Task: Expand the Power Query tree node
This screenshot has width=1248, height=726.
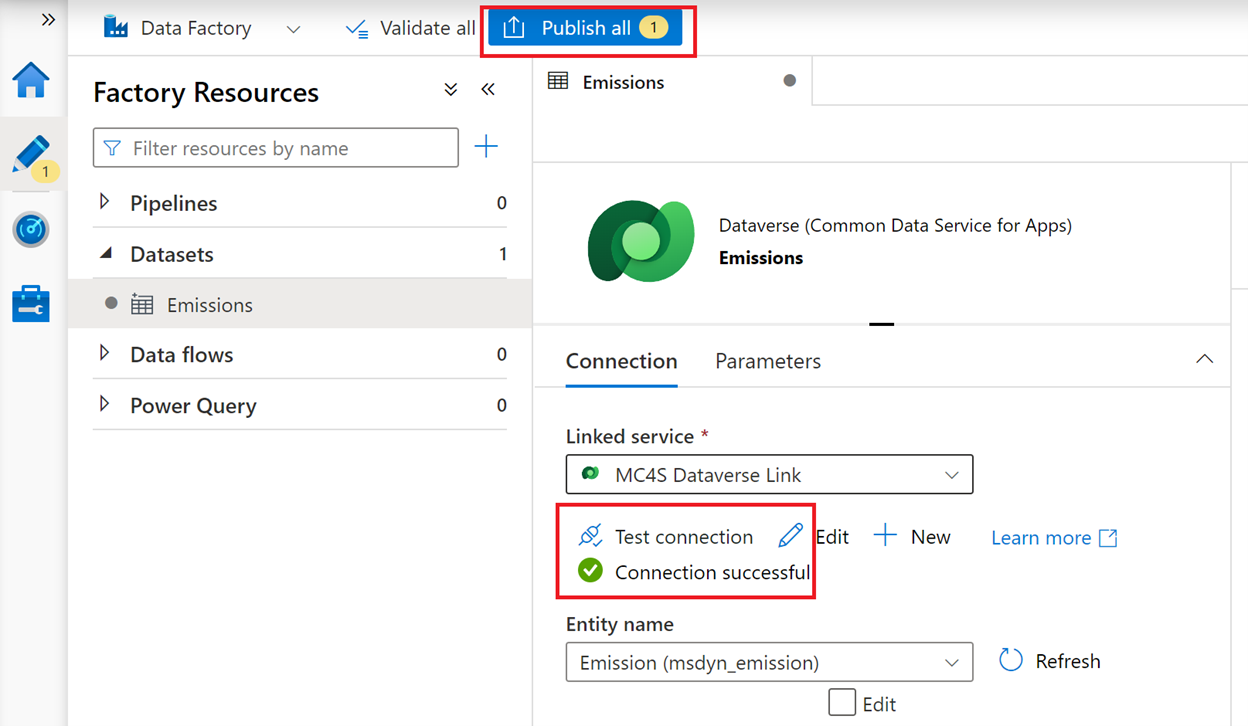Action: (x=105, y=404)
